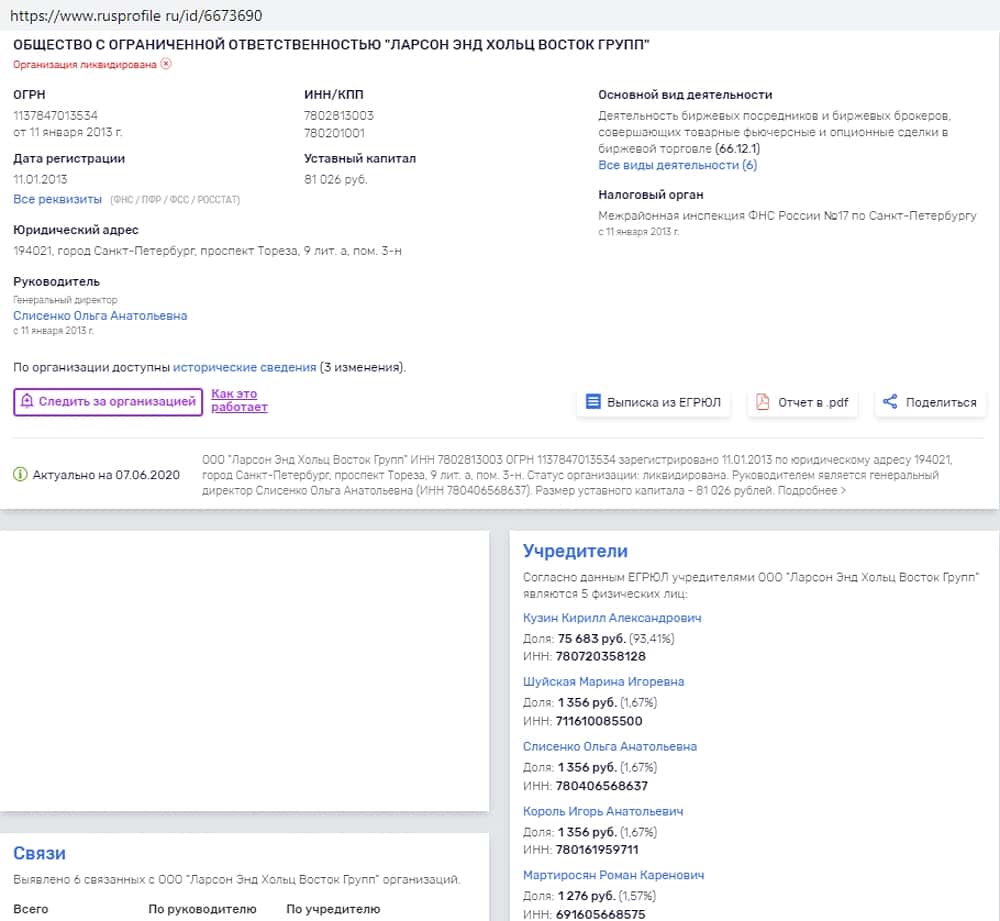The height and width of the screenshot is (921, 1000).
Task: Click the PDF report icon
Action: (762, 402)
